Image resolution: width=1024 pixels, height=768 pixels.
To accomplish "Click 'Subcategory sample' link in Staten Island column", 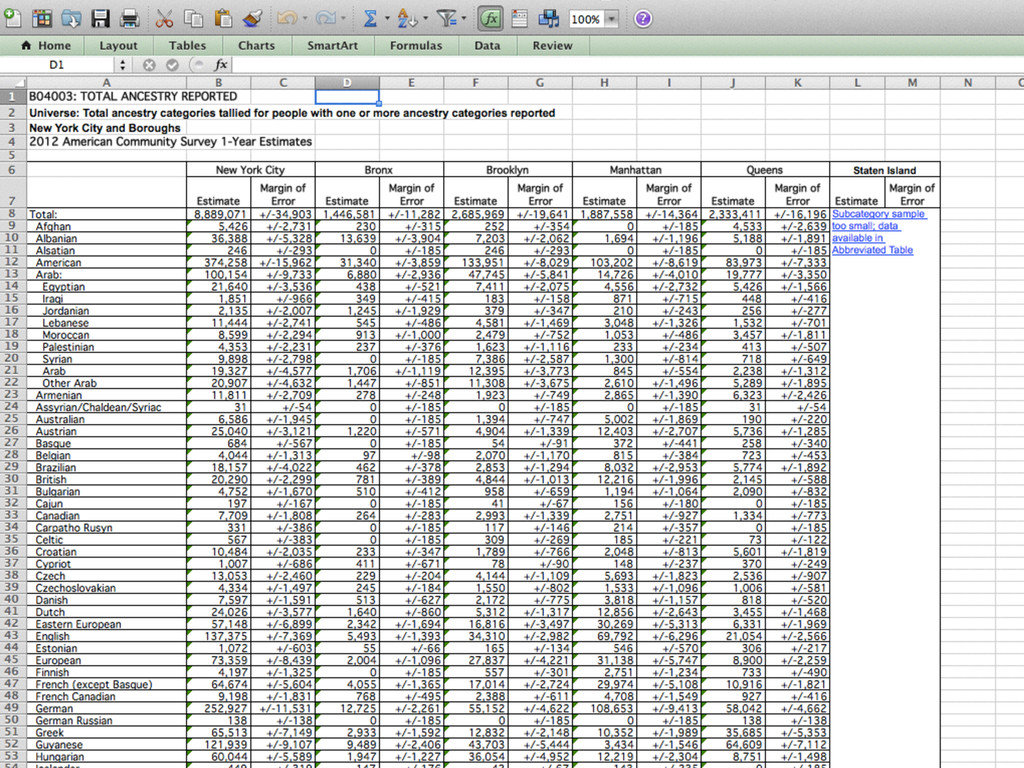I will click(878, 214).
